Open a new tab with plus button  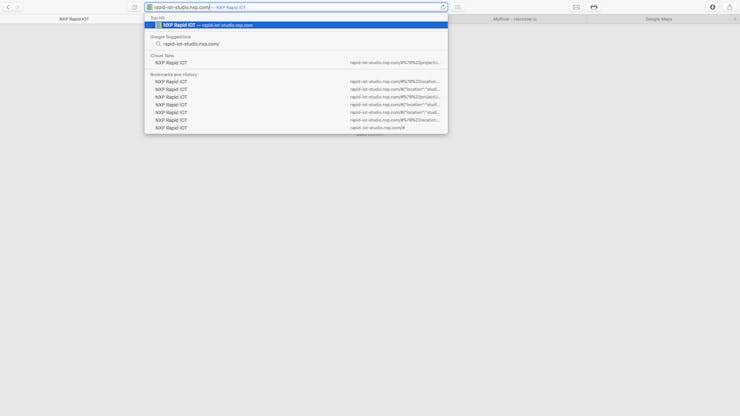735,19
